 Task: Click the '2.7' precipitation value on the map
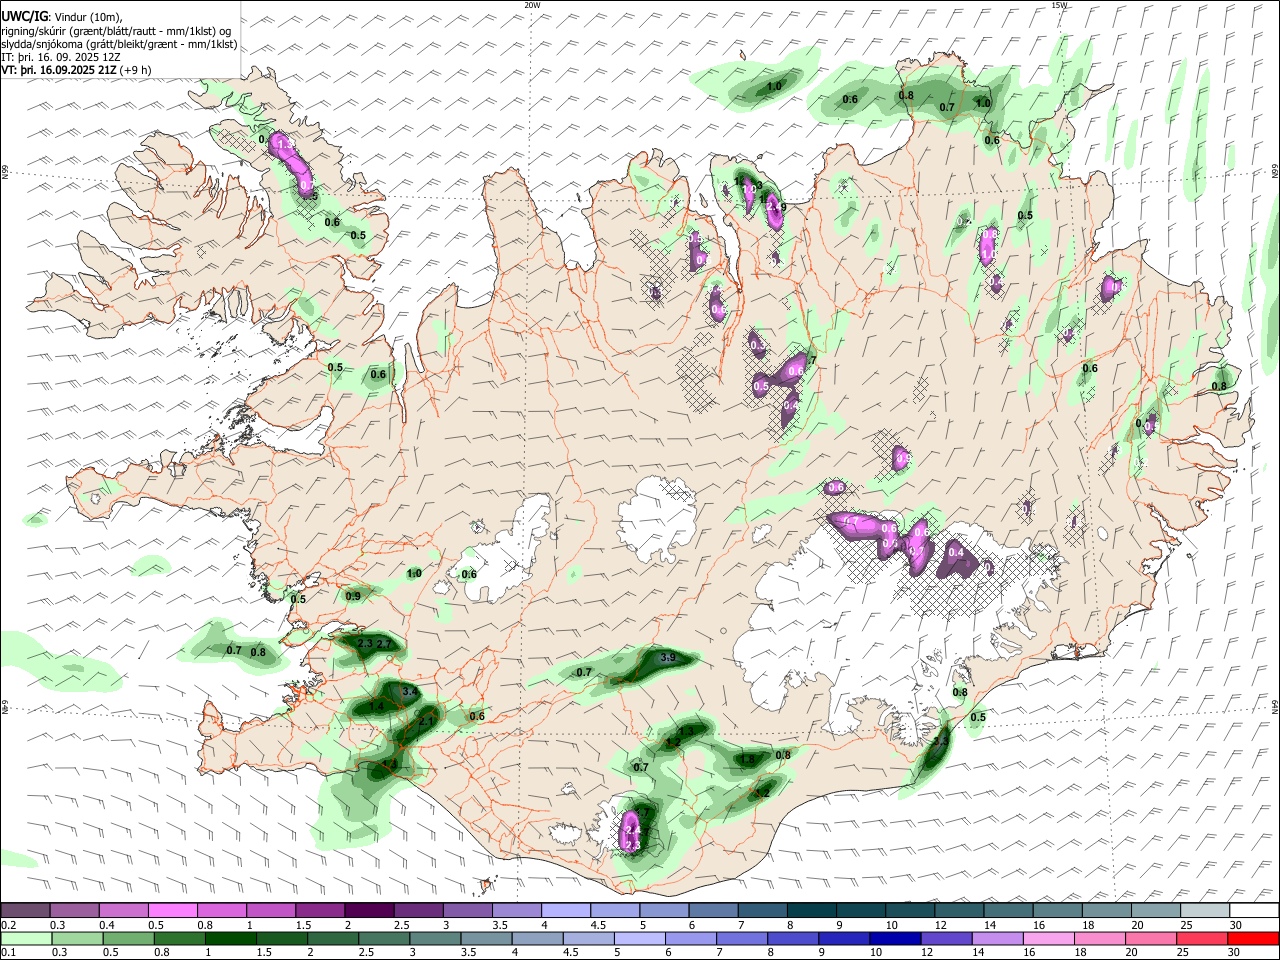coord(385,644)
